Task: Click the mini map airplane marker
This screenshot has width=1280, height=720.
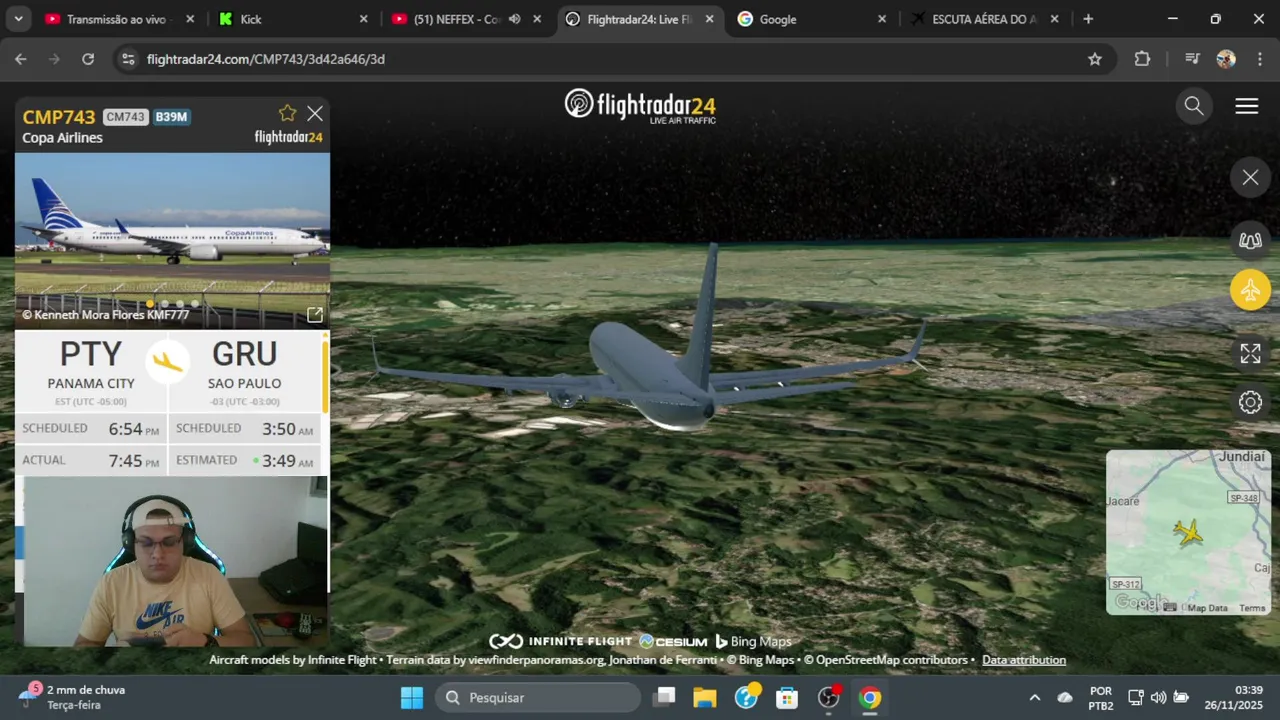Action: tap(1189, 532)
